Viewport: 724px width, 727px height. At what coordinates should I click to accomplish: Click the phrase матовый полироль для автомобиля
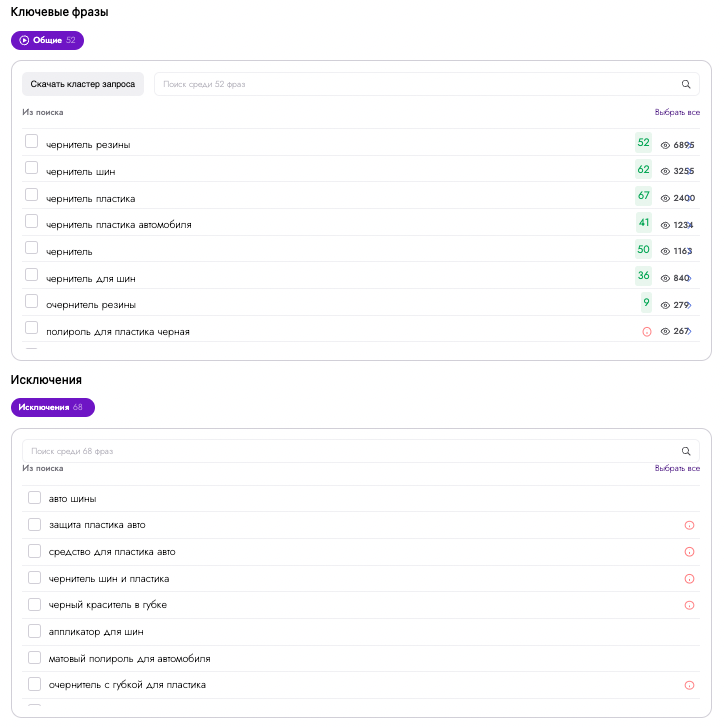pos(129,659)
